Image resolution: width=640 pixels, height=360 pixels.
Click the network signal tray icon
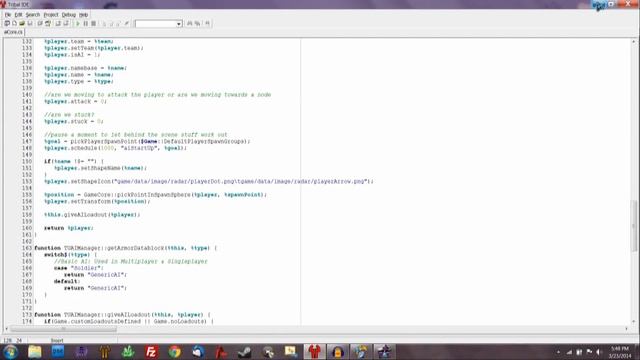[x=569, y=352]
